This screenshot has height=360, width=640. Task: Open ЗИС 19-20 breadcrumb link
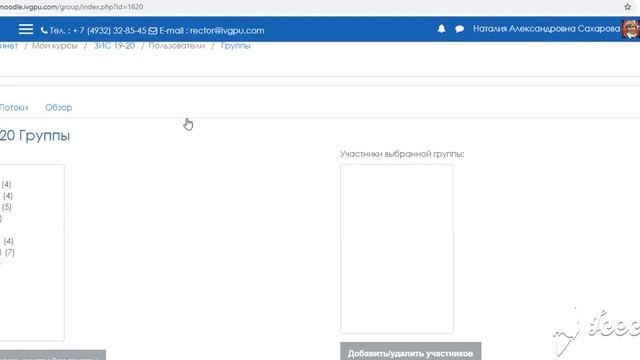click(114, 46)
